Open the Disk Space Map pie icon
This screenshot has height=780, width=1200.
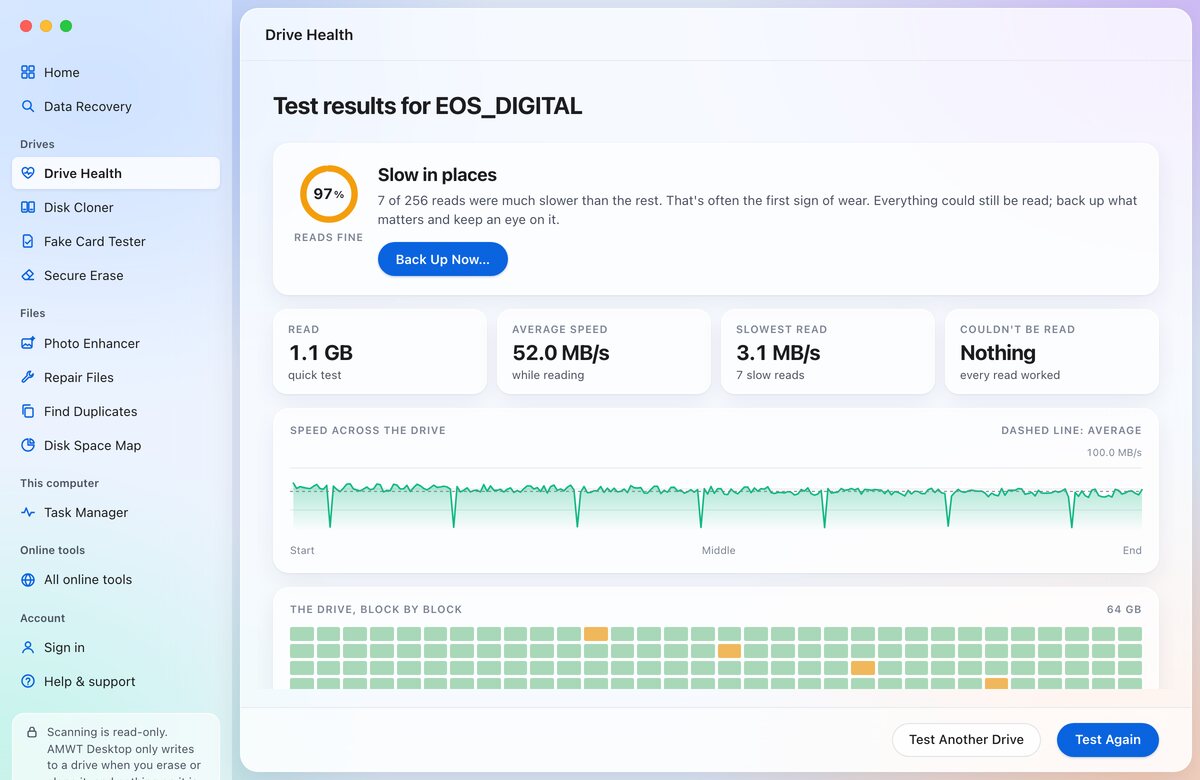pyautogui.click(x=28, y=445)
